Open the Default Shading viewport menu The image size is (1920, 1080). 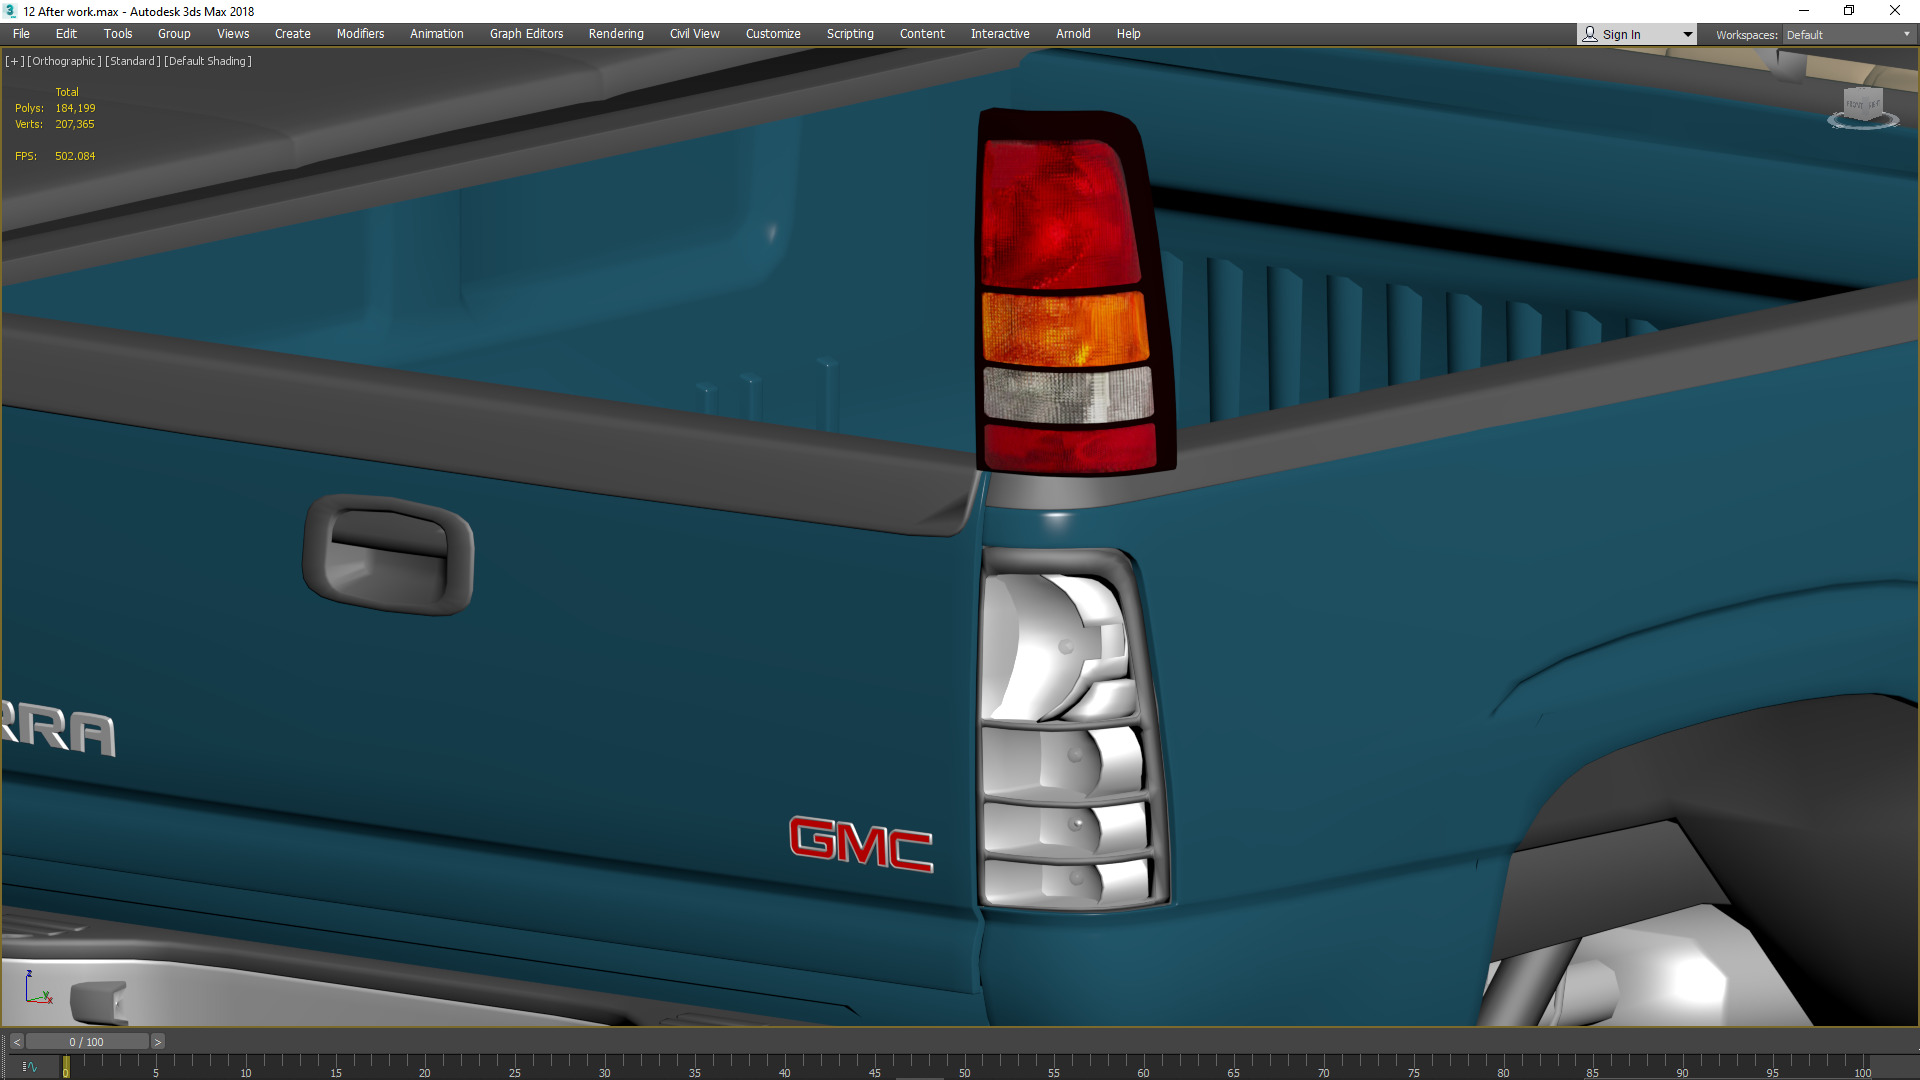pos(207,61)
